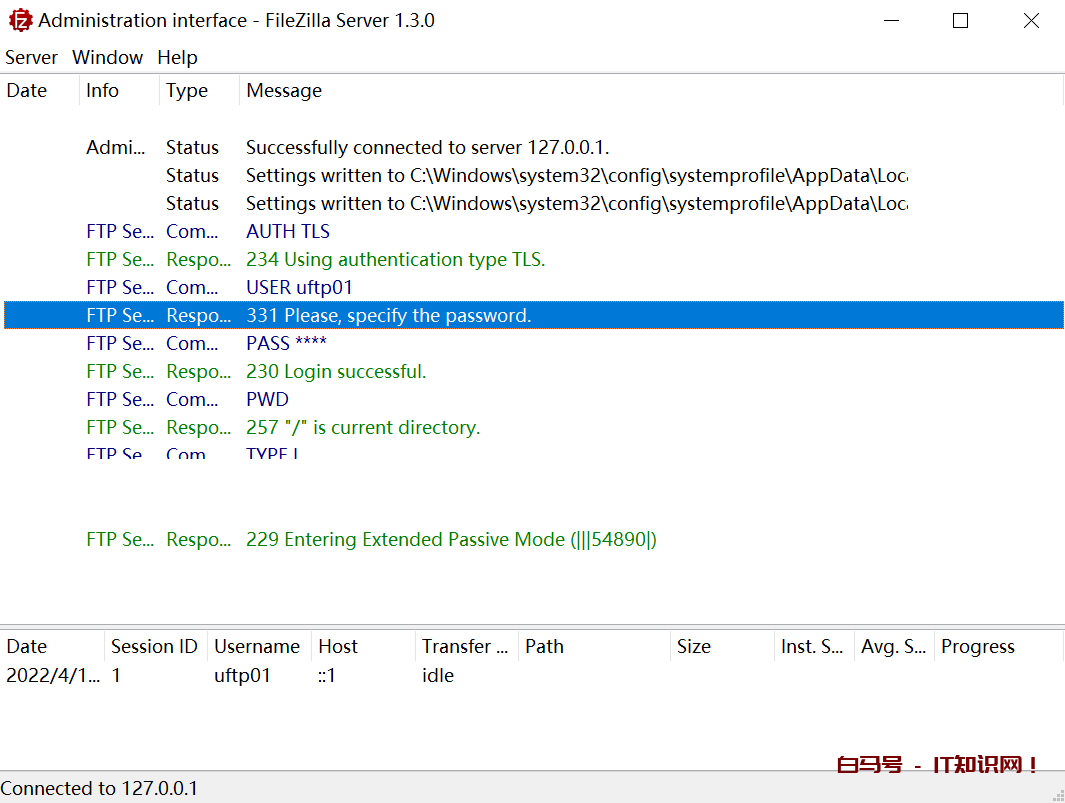Click the Message column header
The height and width of the screenshot is (803, 1065).
pos(284,91)
